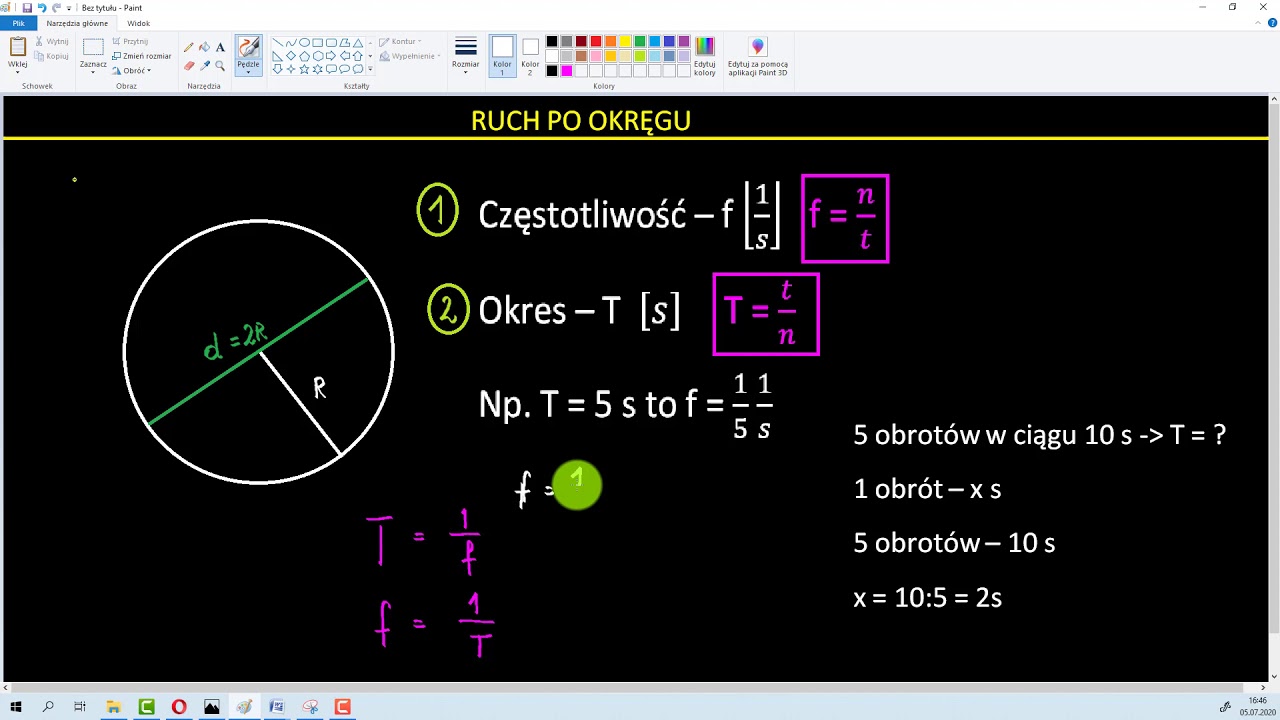Pick the orange color swatch

[x=611, y=41]
